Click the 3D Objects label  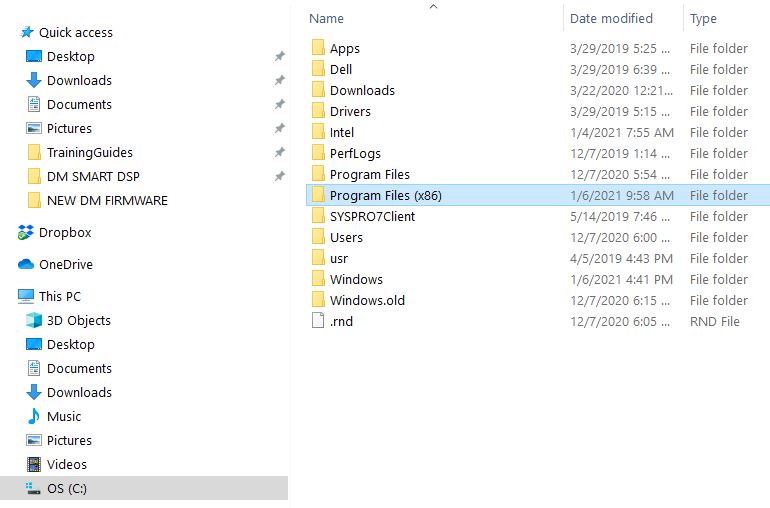[x=79, y=320]
